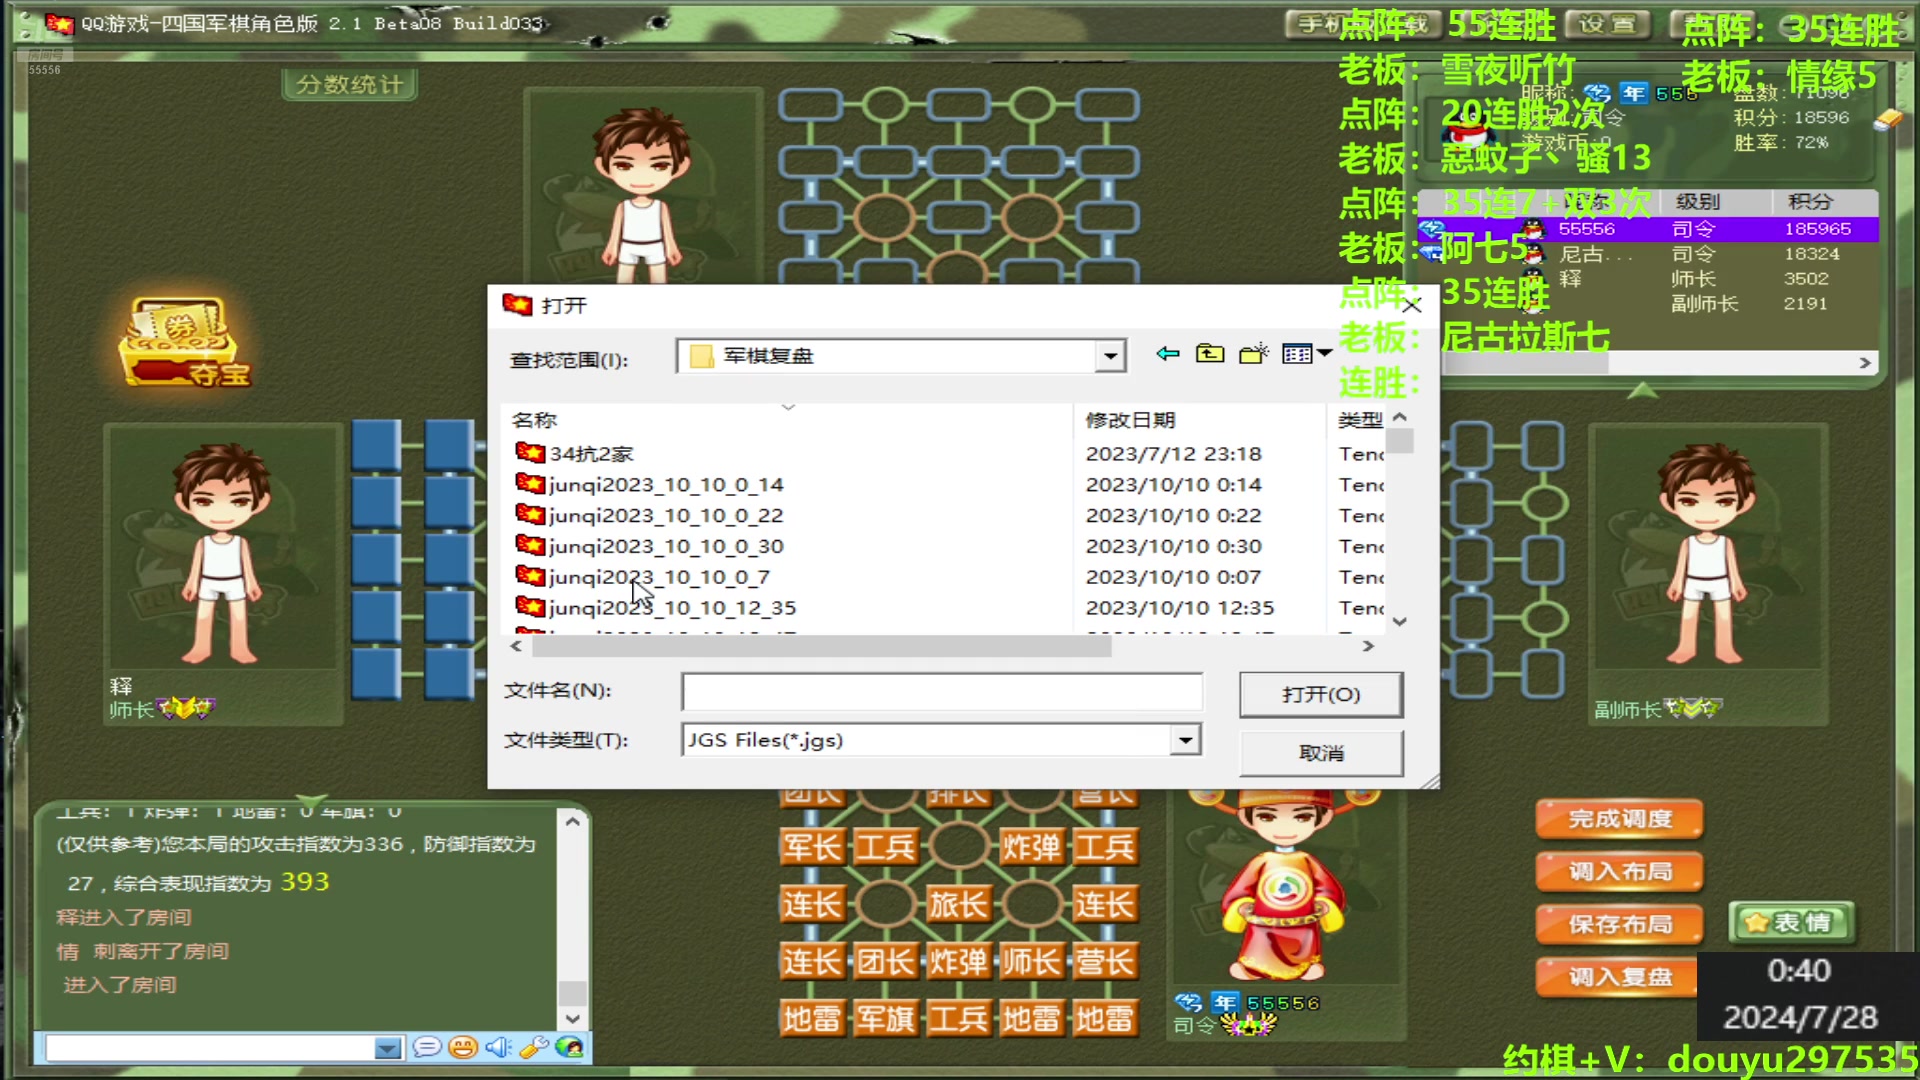Click the up-one-level folder icon
This screenshot has height=1080, width=1920.
coord(1210,354)
